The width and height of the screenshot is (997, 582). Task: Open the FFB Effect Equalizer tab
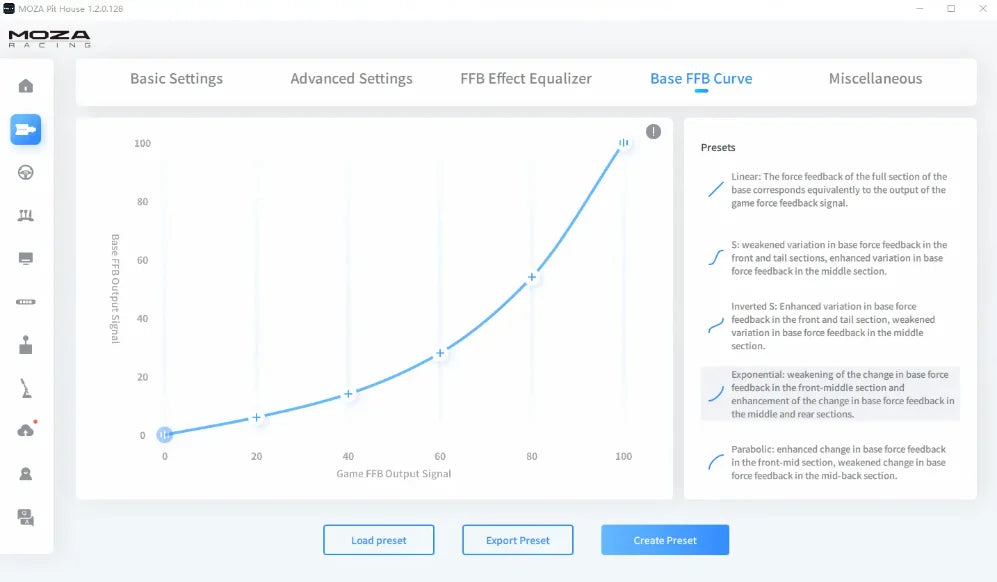point(526,79)
